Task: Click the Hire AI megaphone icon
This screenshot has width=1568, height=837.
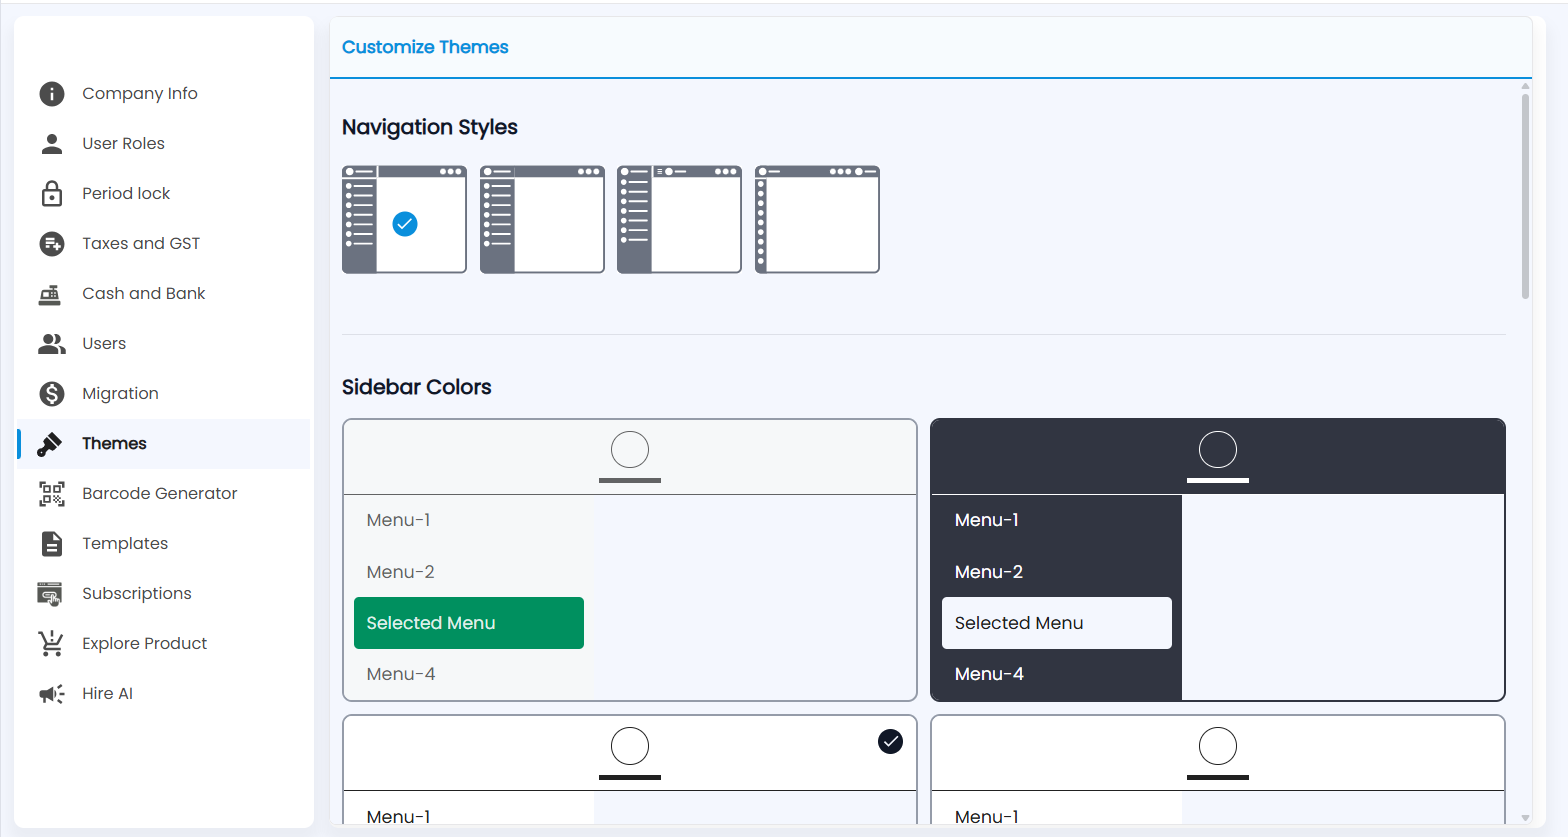Action: 52,694
